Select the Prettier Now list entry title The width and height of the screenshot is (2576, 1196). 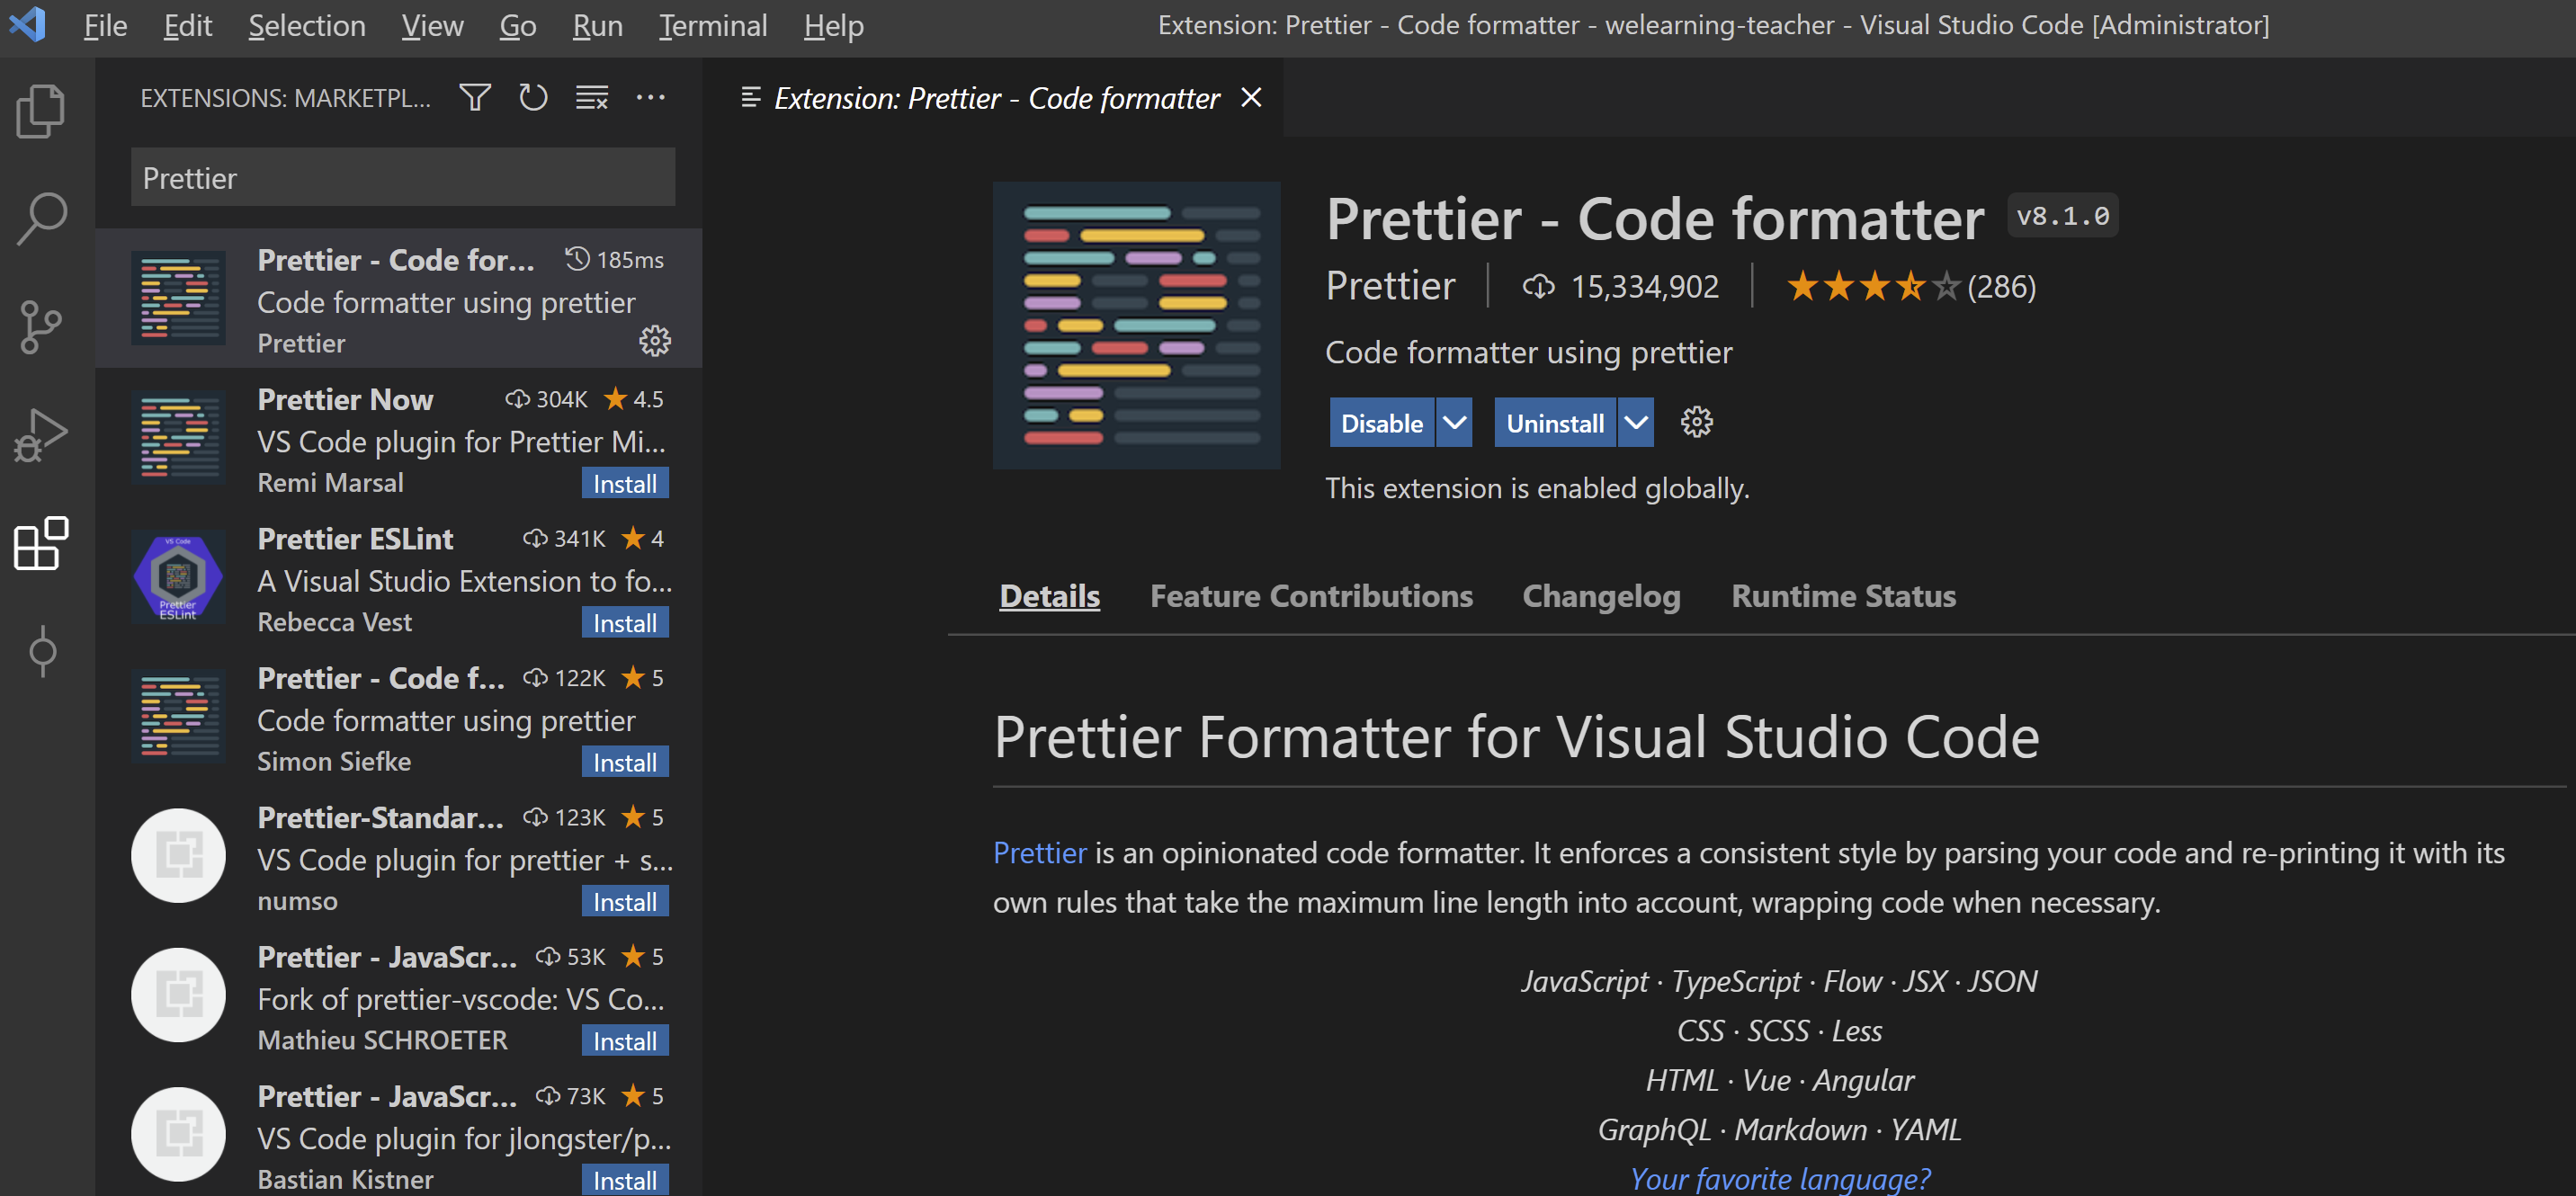click(345, 399)
